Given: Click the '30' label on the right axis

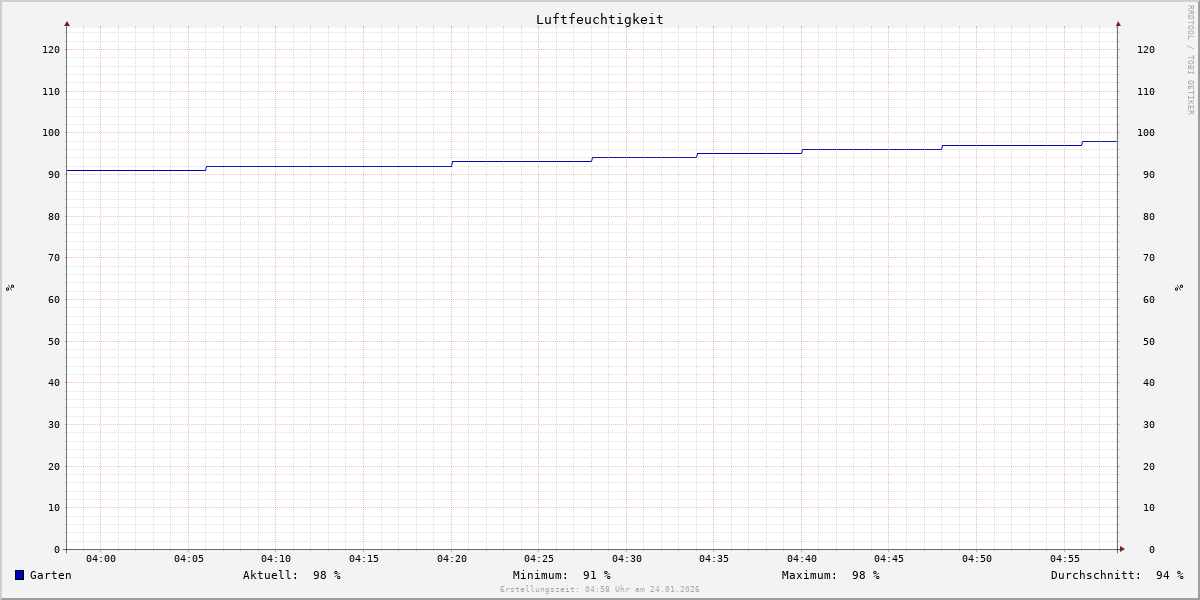Looking at the screenshot, I should [1149, 424].
